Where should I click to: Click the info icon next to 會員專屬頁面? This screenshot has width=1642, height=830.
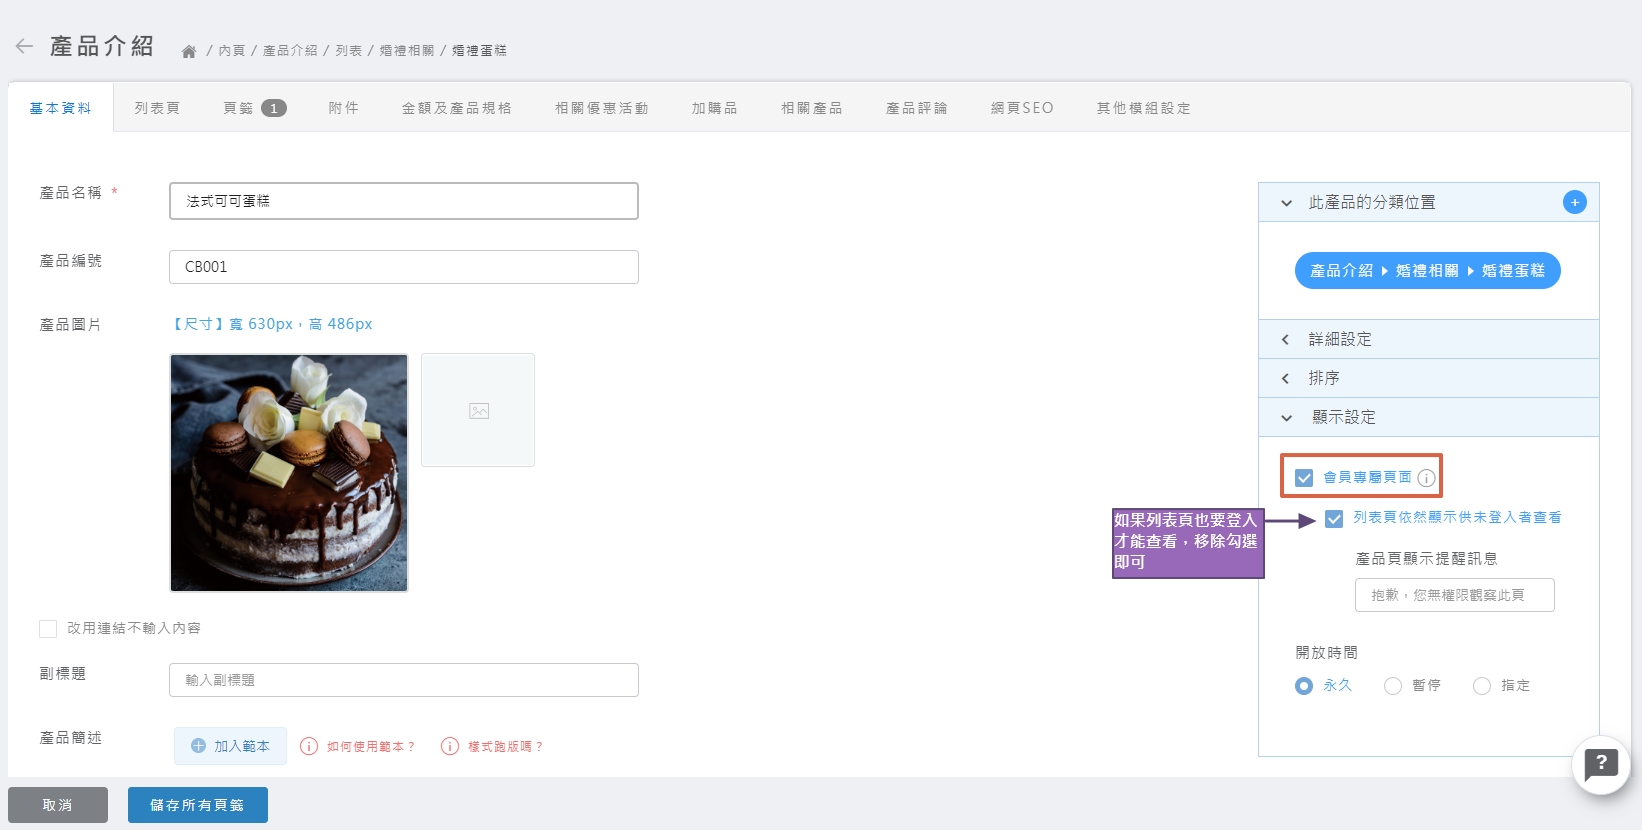[1426, 478]
